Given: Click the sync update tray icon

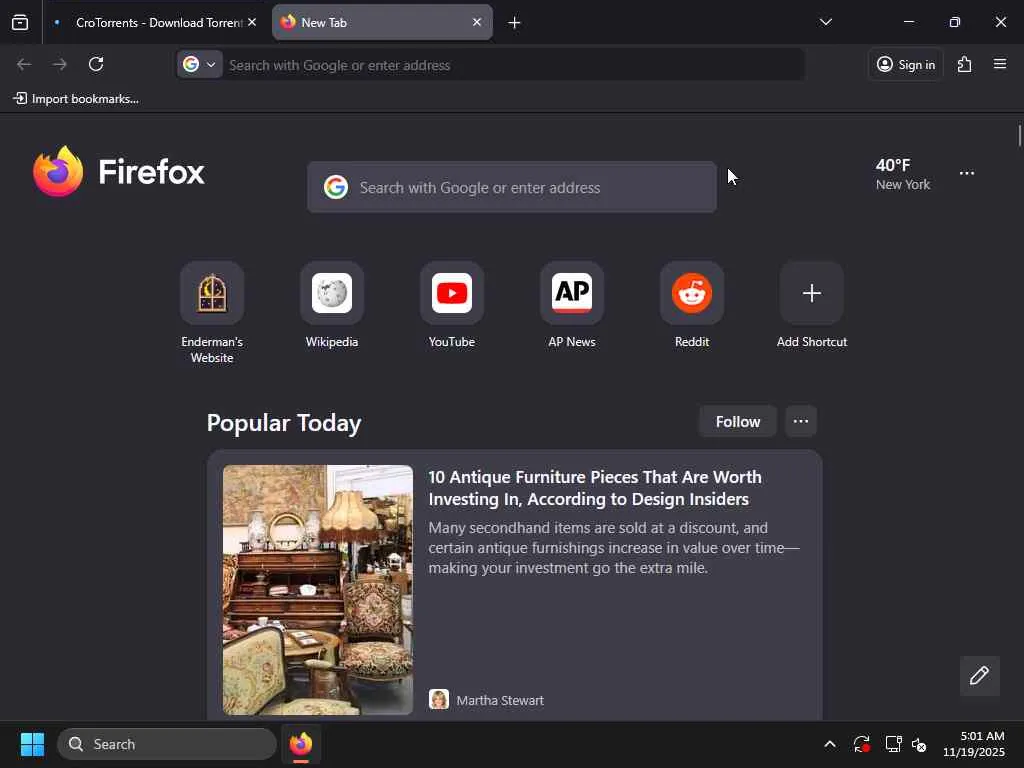Looking at the screenshot, I should point(861,744).
